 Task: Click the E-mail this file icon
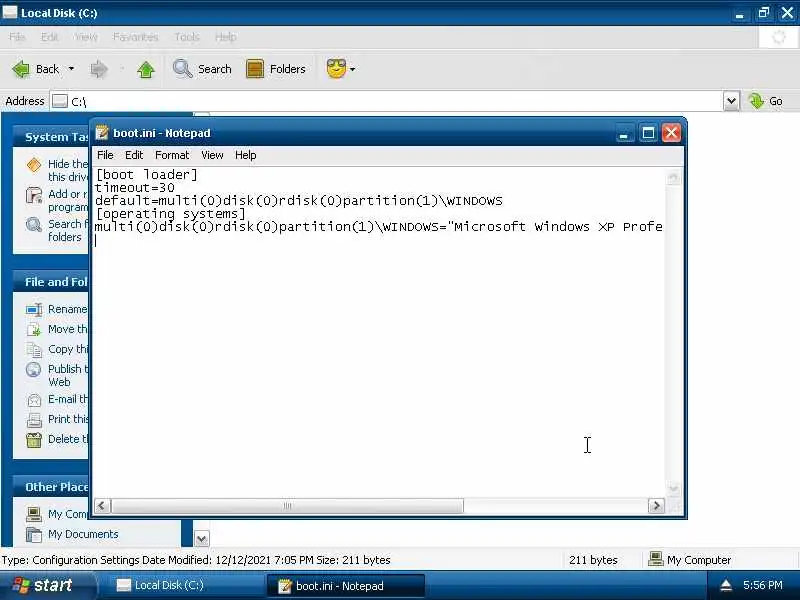coord(34,400)
